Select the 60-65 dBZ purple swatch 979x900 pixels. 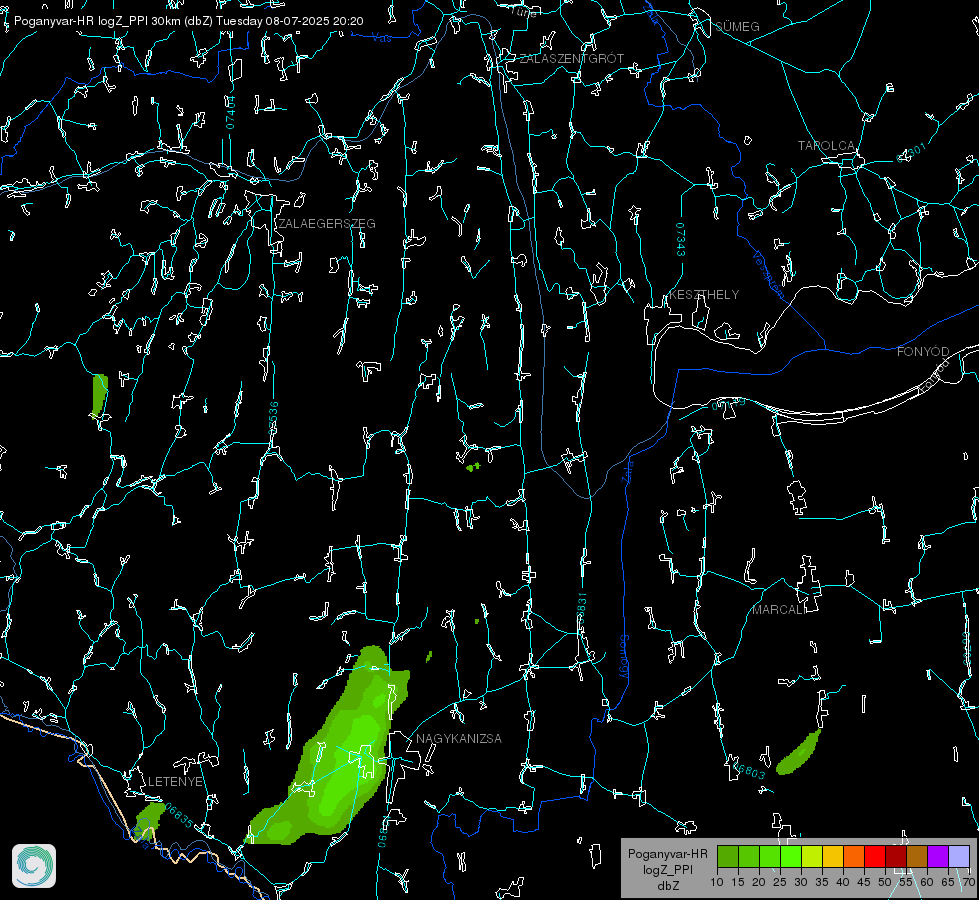[938, 856]
